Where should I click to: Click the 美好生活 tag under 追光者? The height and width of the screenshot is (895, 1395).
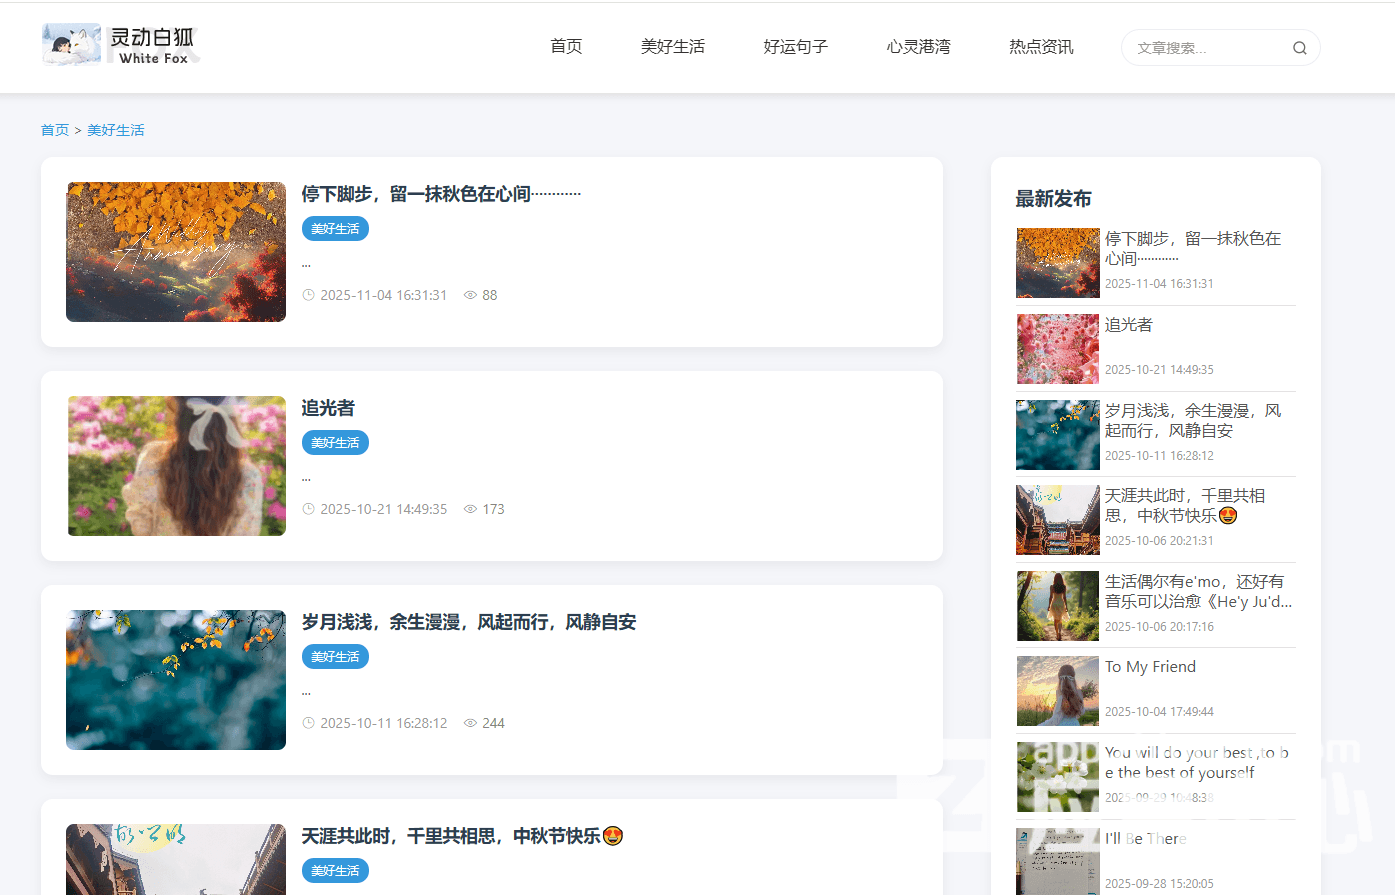point(335,443)
